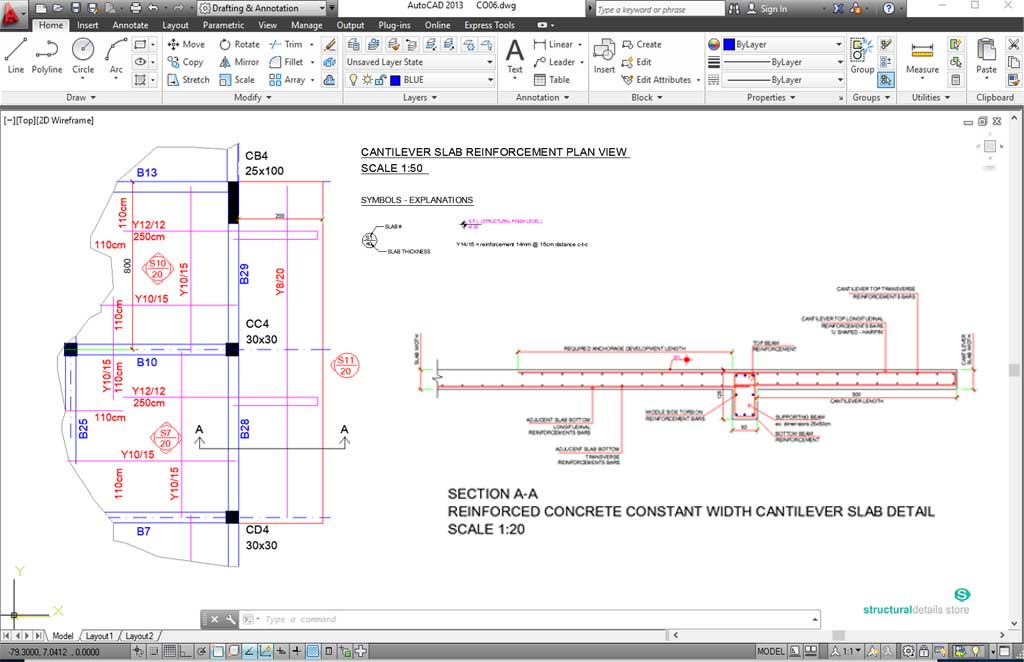Select the Line drawing tool
Viewport: 1024px width, 662px height.
pos(15,55)
